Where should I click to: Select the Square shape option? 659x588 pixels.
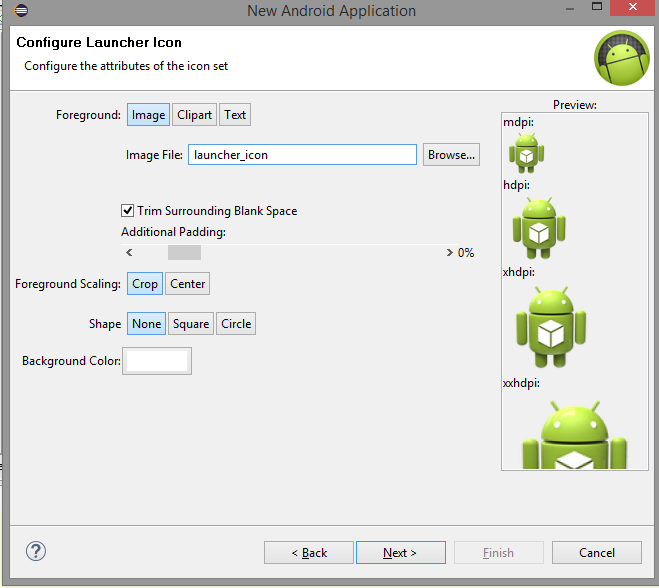[x=191, y=324]
